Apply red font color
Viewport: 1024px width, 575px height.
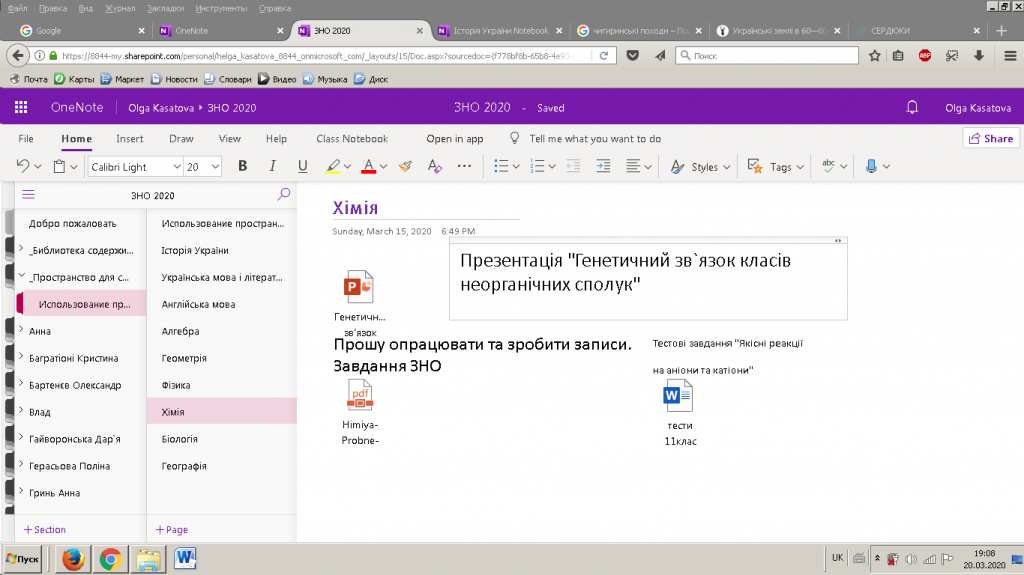coord(369,166)
